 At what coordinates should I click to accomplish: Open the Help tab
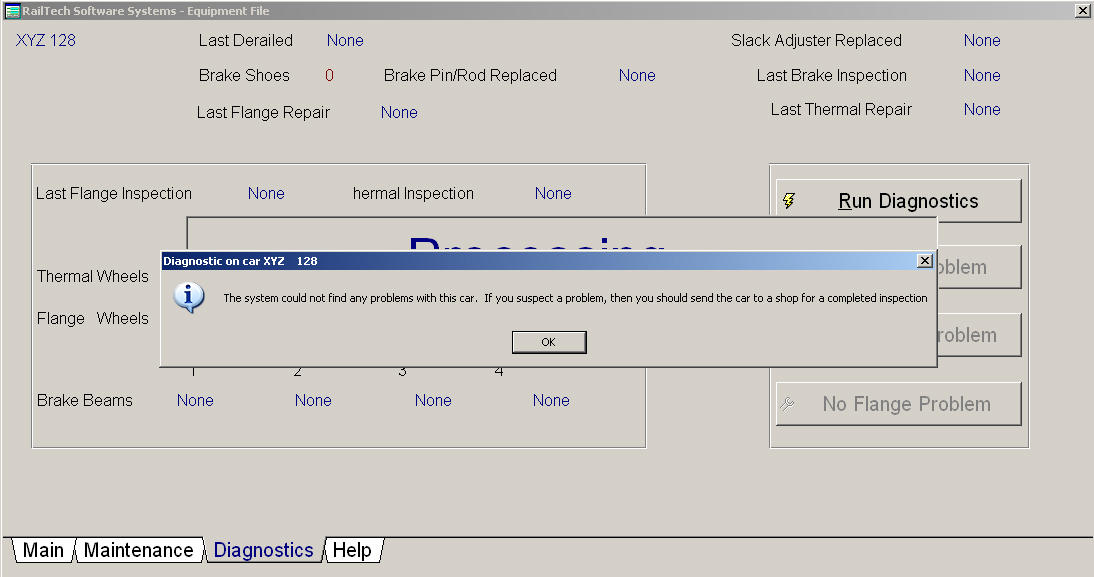pyautogui.click(x=352, y=550)
